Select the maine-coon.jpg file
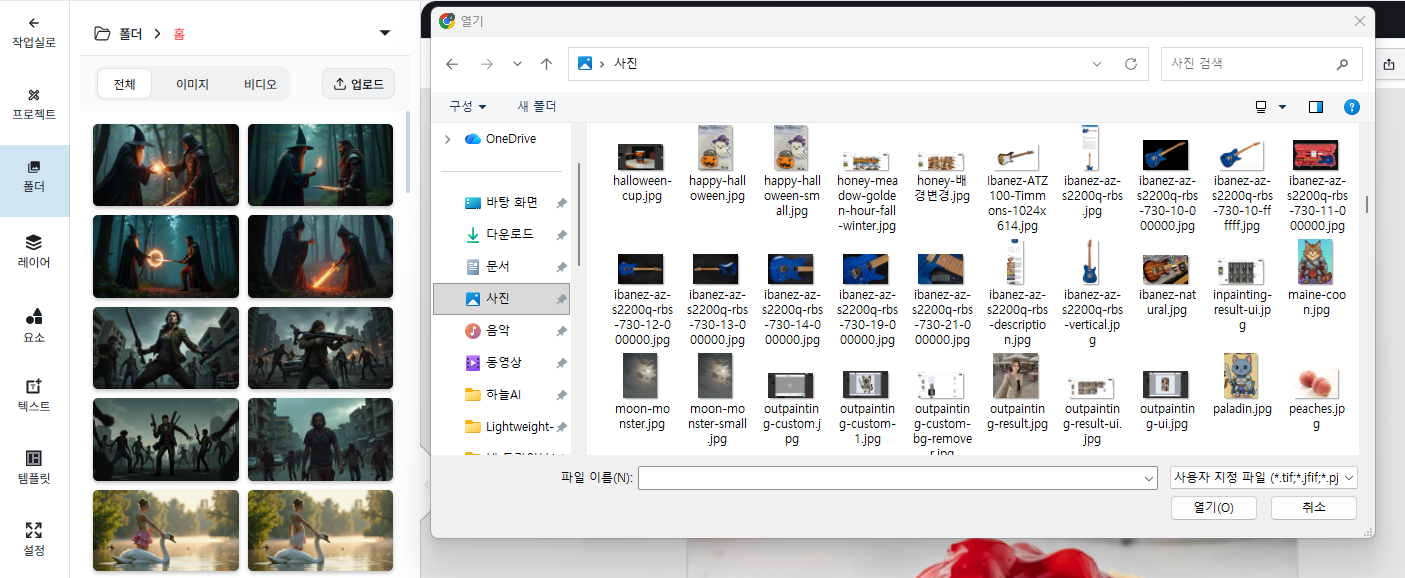This screenshot has width=1405, height=578. [x=1315, y=278]
